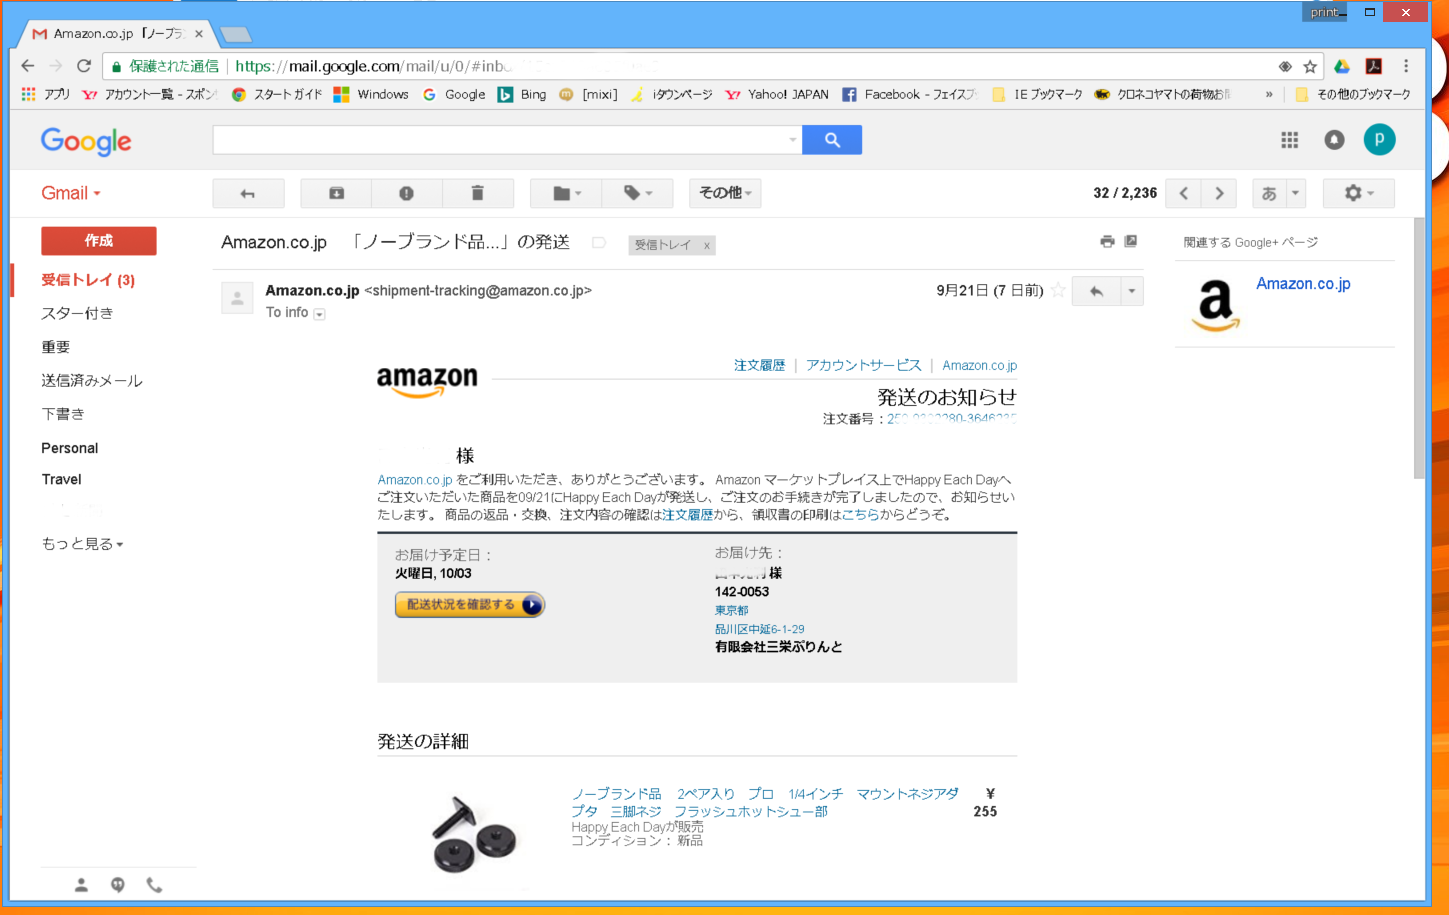Open the Yahoo! JAPAN bookmark
1449x915 pixels.
click(777, 94)
